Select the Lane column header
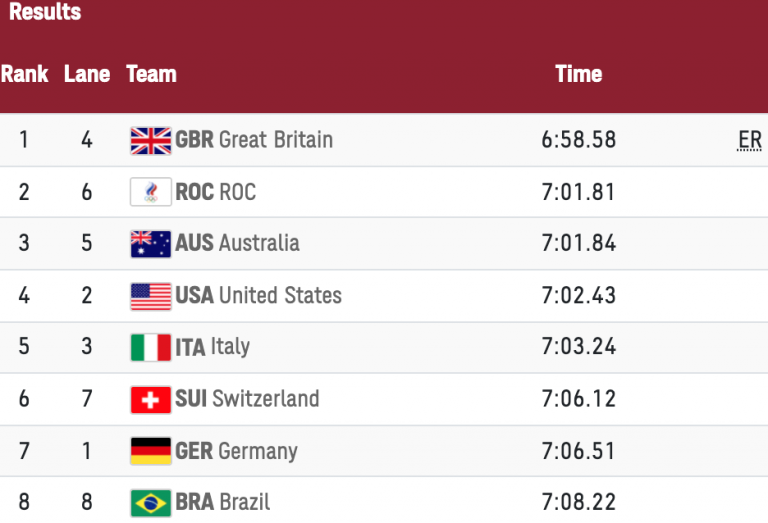 click(x=87, y=74)
